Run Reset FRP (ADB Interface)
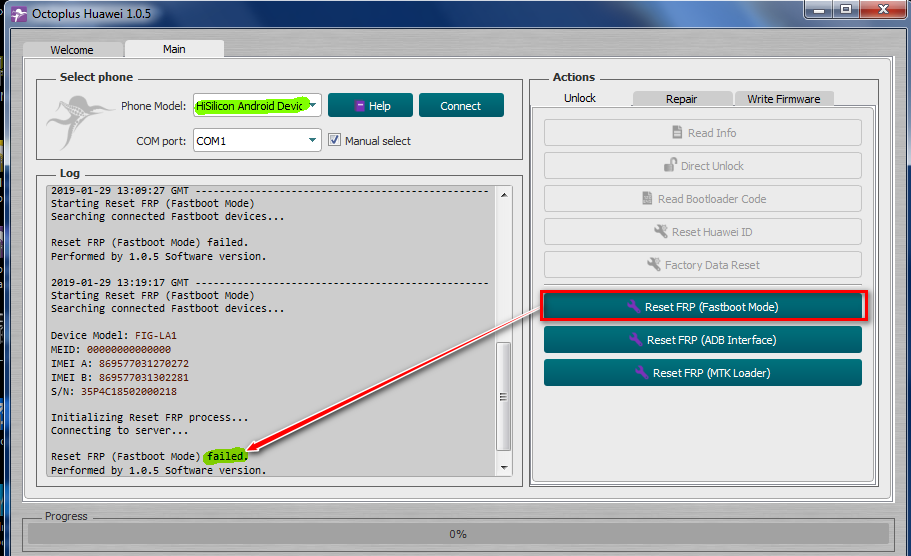The width and height of the screenshot is (911, 556). 703,339
